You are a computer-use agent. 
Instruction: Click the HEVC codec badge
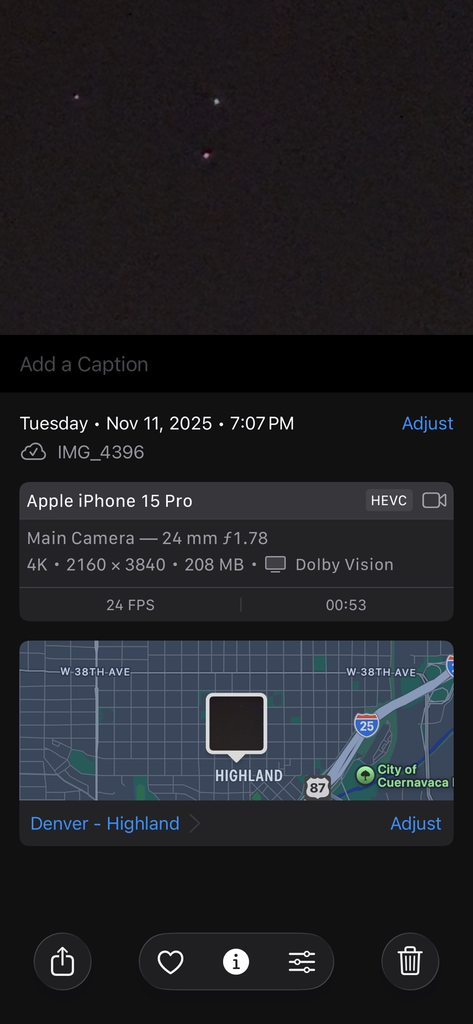389,501
